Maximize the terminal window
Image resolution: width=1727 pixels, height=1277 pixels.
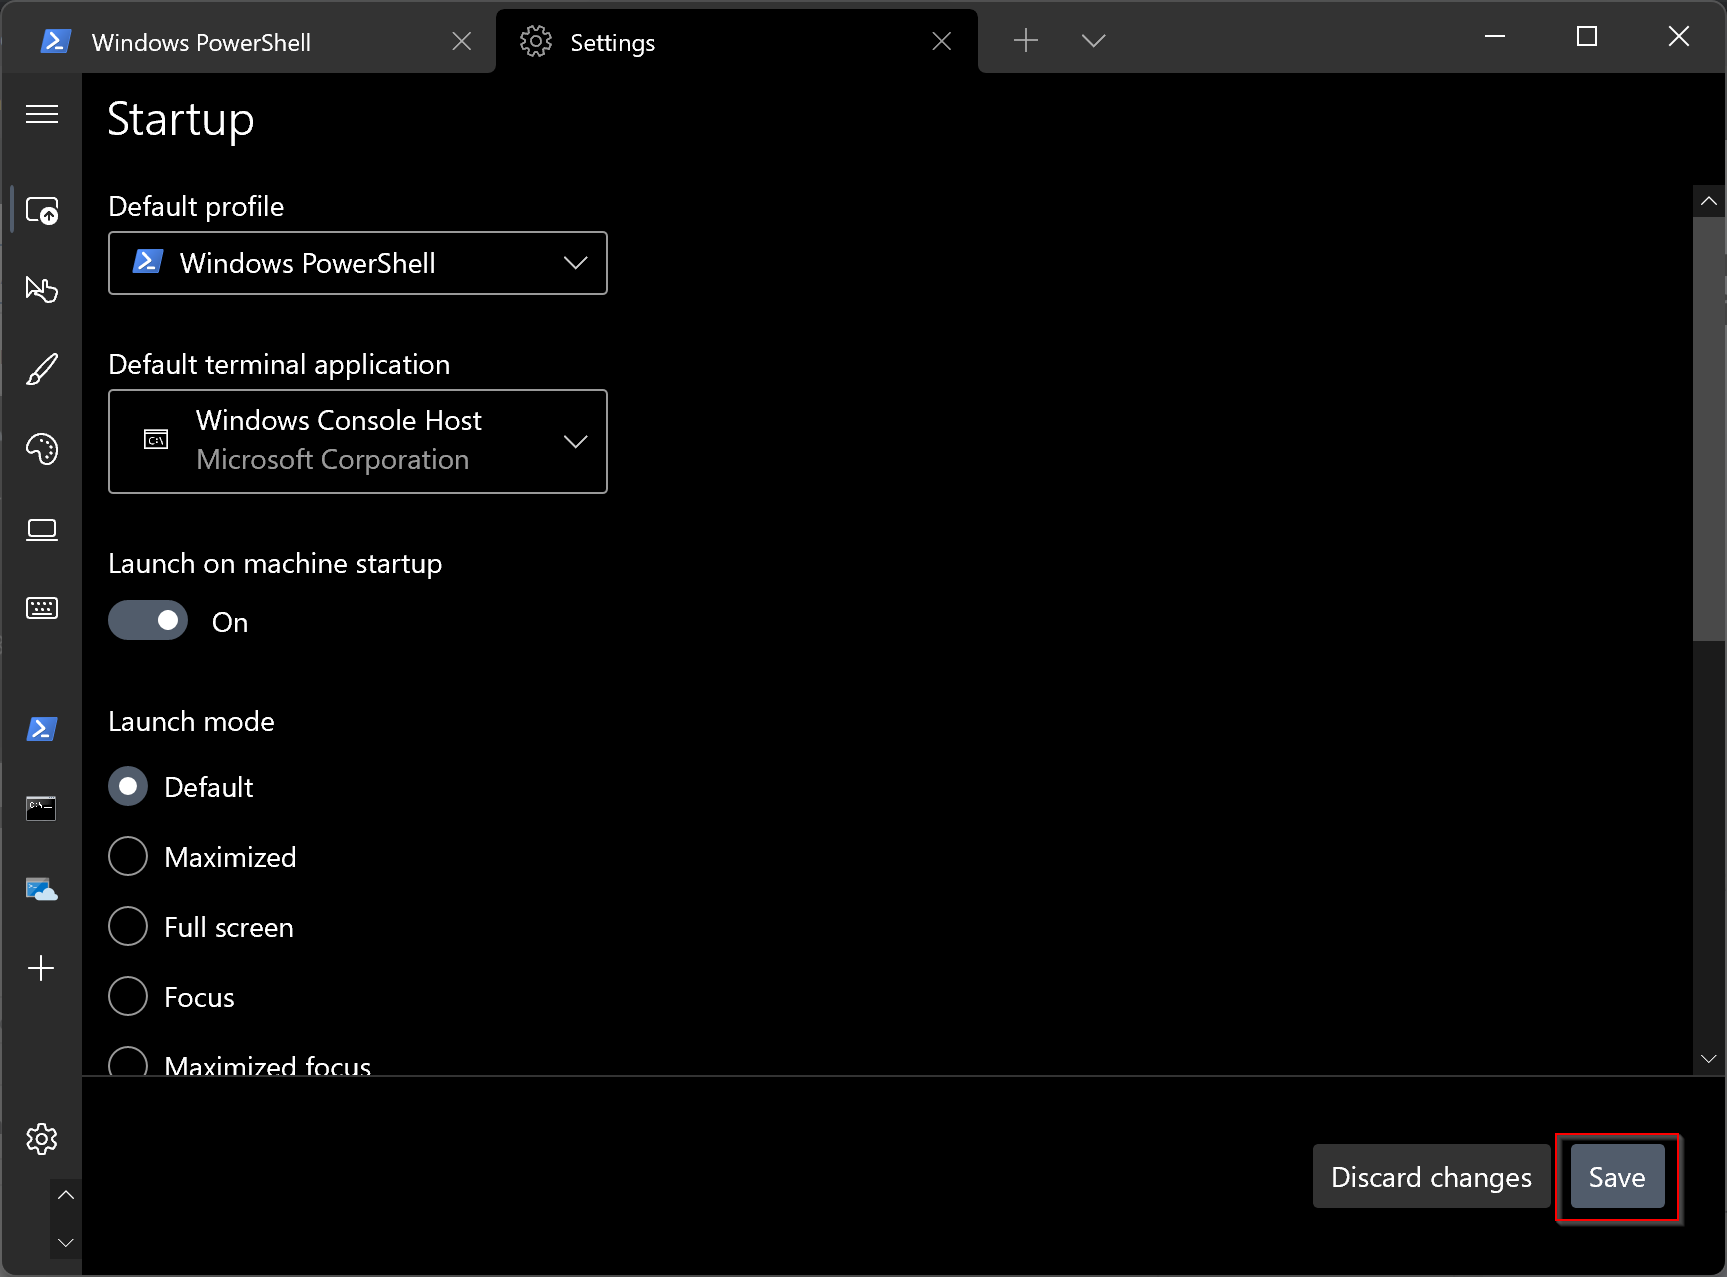[x=1587, y=37]
